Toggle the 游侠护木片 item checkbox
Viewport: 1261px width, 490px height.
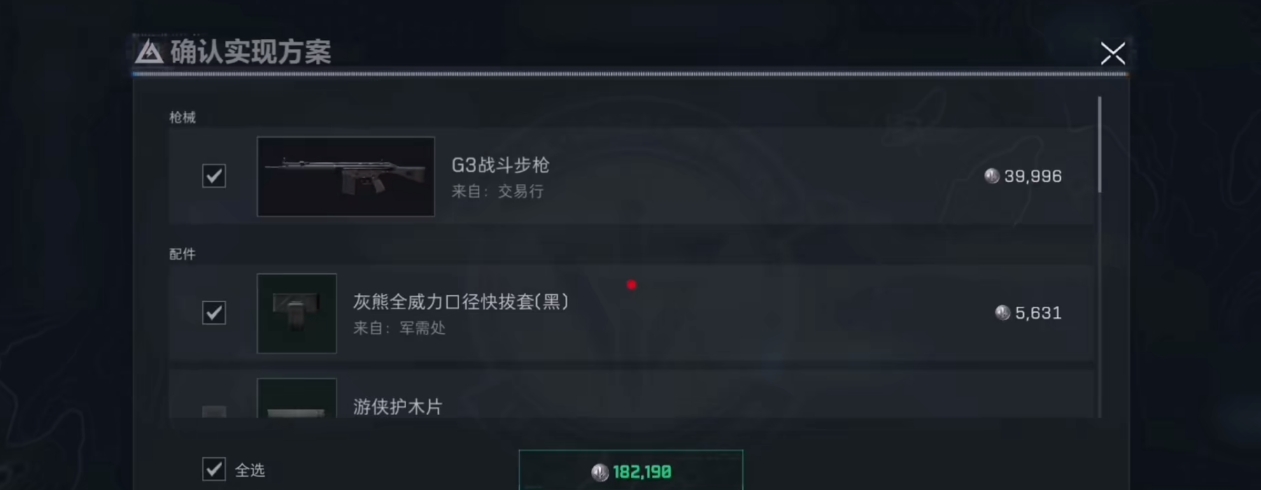tap(214, 411)
